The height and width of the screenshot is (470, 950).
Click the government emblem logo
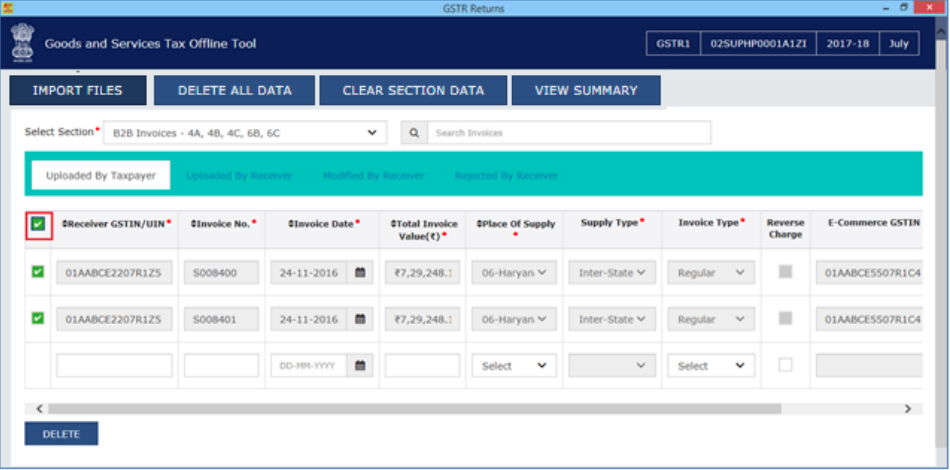(x=22, y=43)
